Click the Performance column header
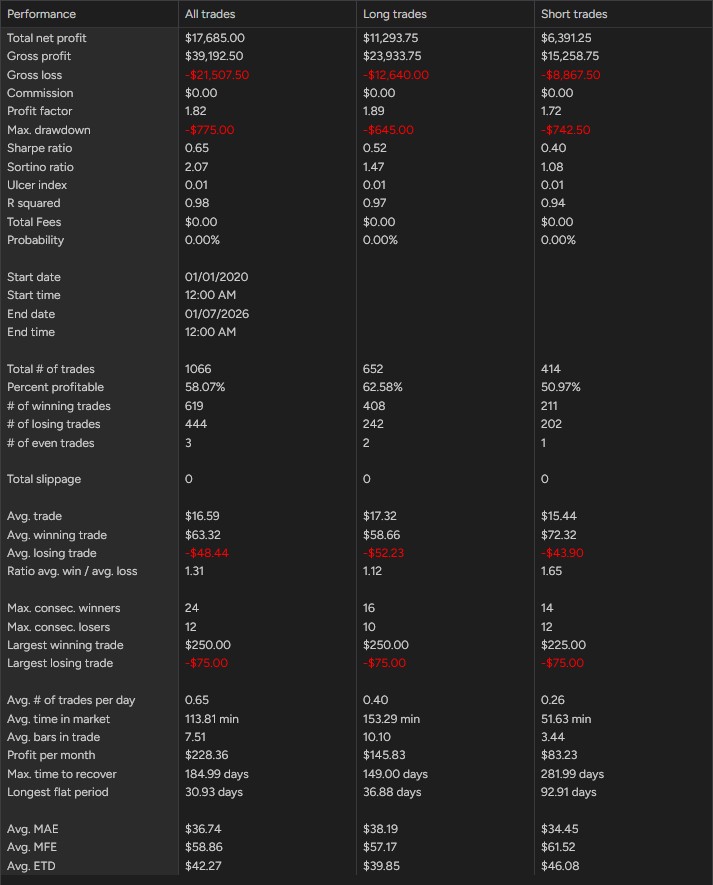 click(x=41, y=14)
